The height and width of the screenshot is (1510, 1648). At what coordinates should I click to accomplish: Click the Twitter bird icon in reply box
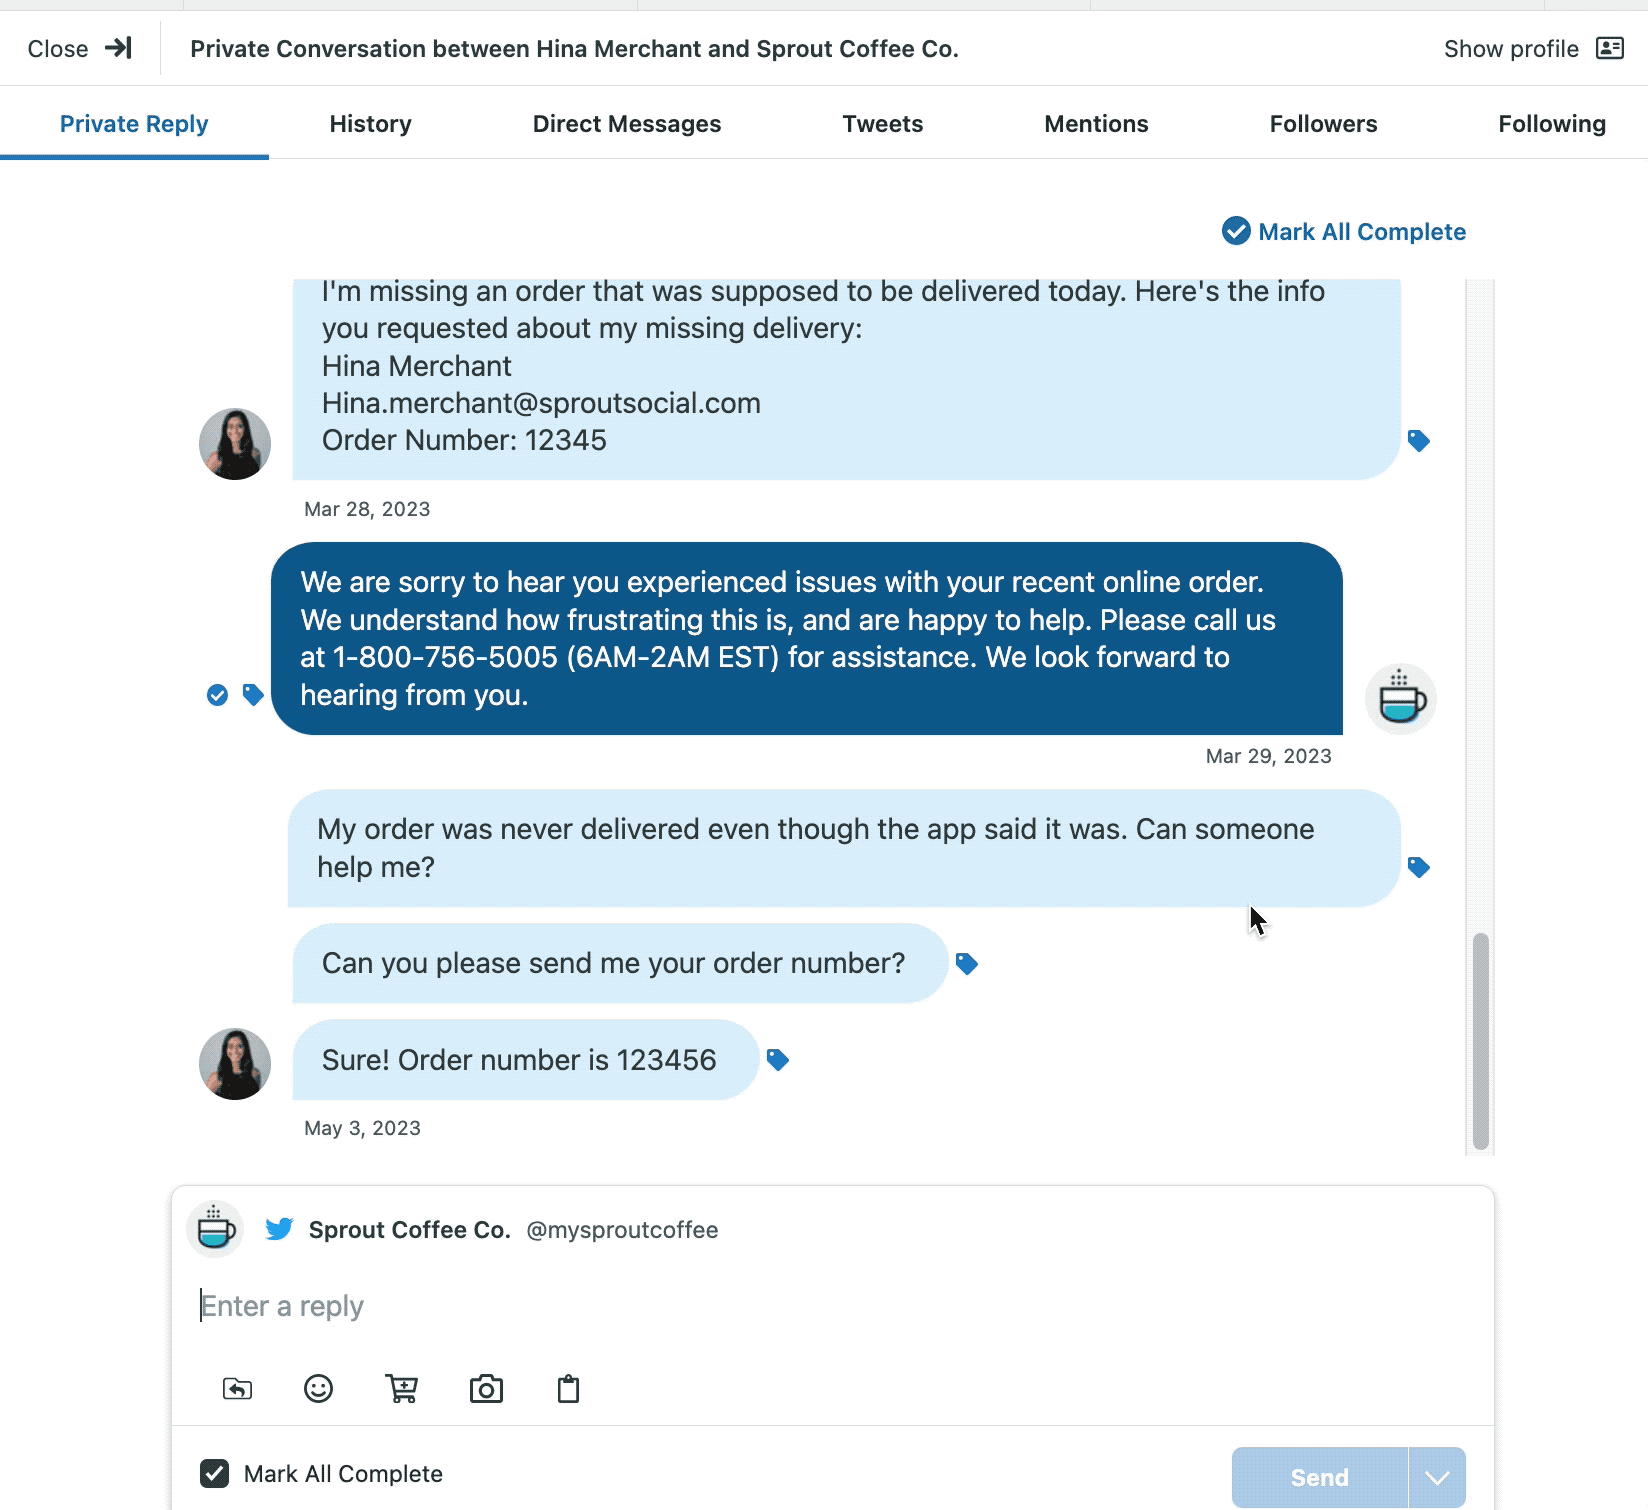[x=279, y=1229]
